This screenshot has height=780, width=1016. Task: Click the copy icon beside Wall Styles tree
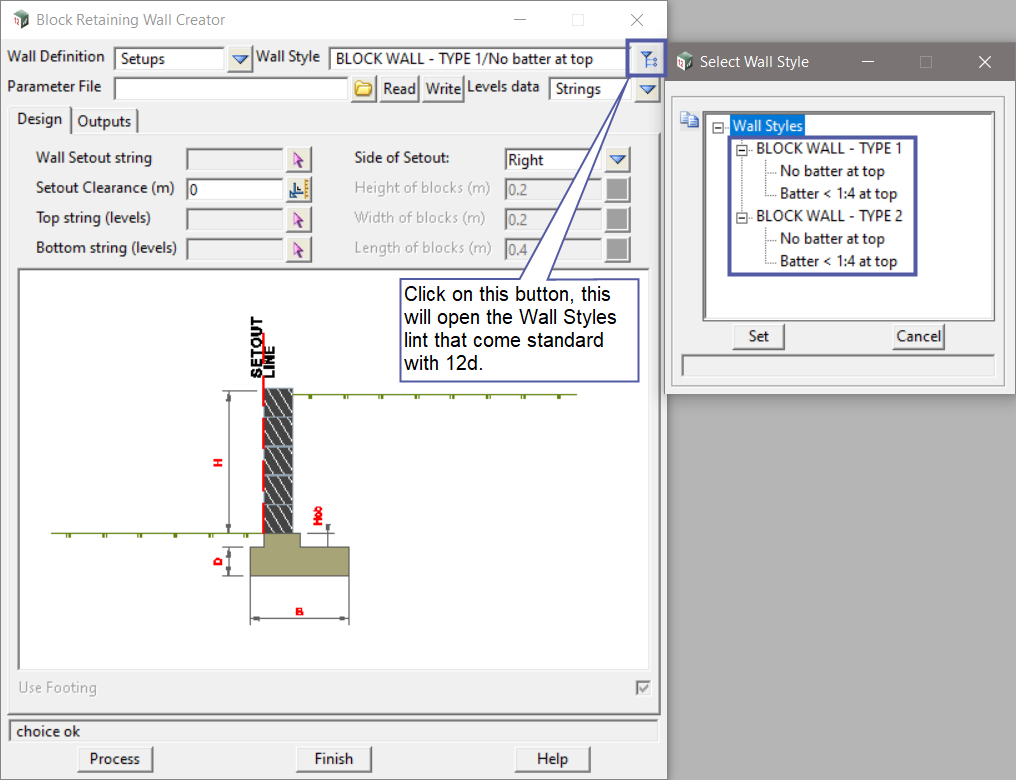689,121
